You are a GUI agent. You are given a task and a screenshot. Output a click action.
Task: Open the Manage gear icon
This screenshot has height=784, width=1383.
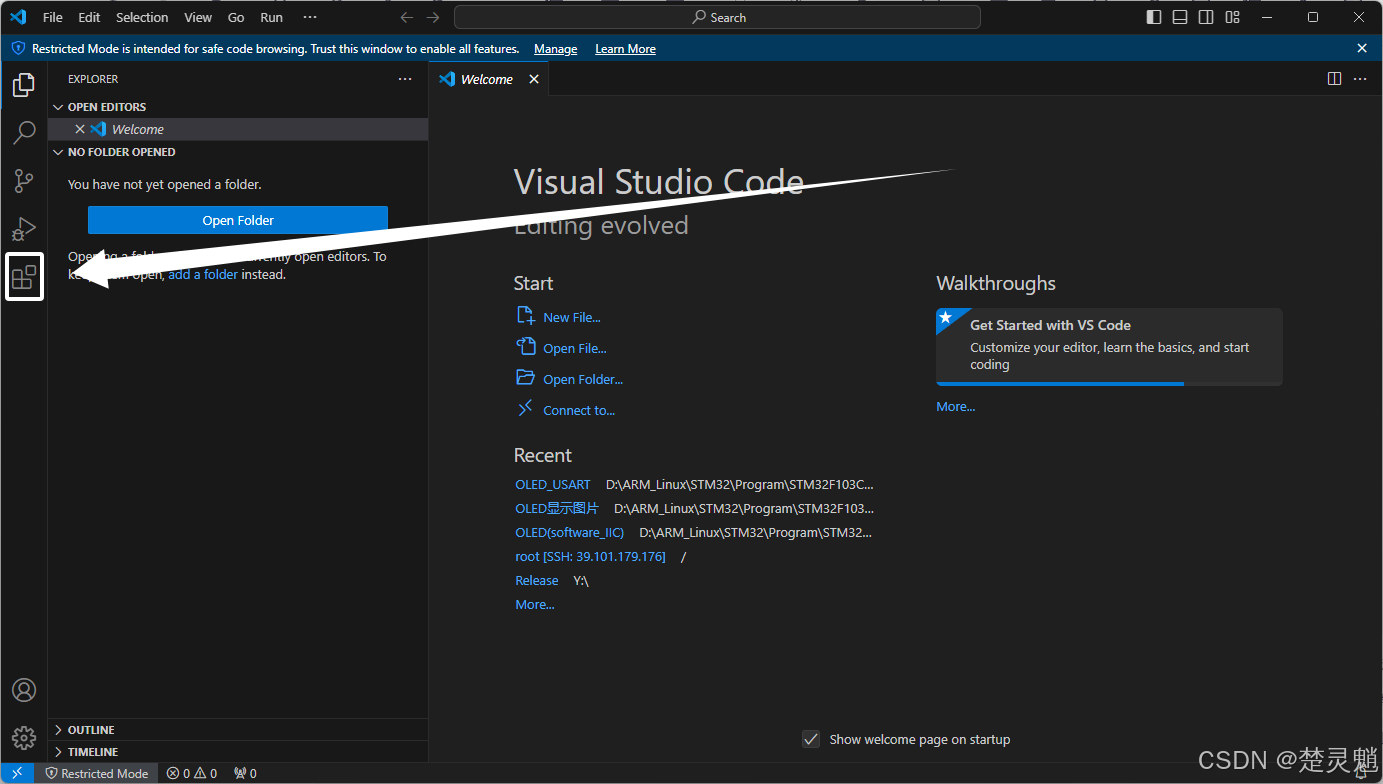[24, 738]
